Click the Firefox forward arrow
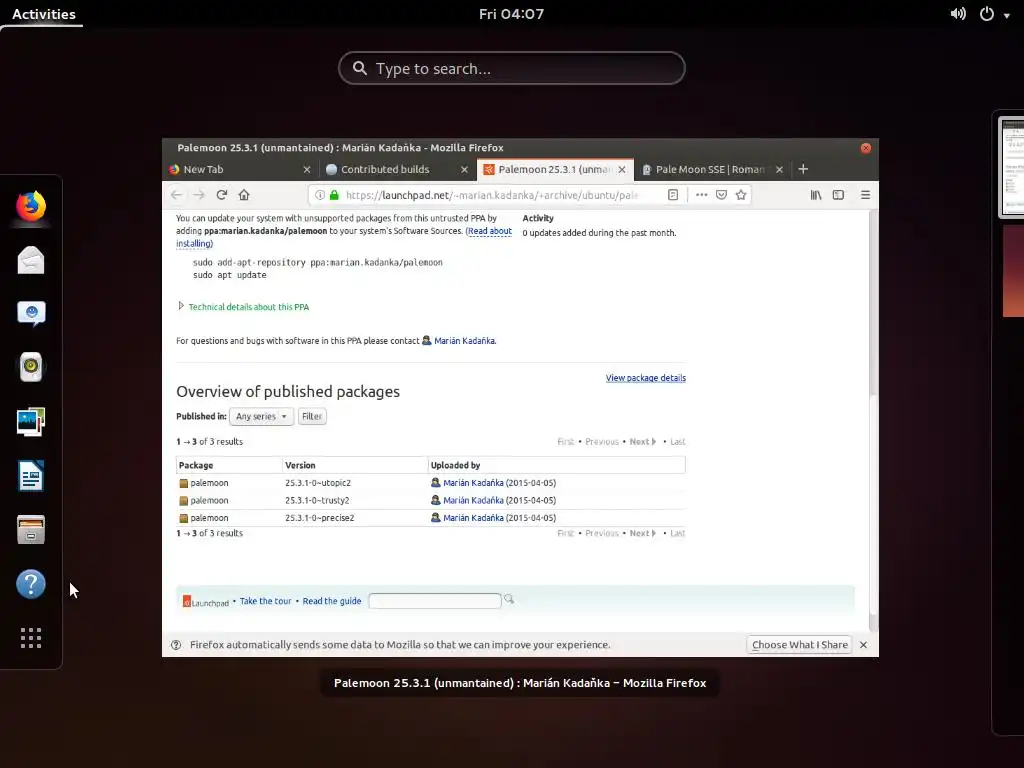This screenshot has width=1024, height=768. click(x=199, y=195)
